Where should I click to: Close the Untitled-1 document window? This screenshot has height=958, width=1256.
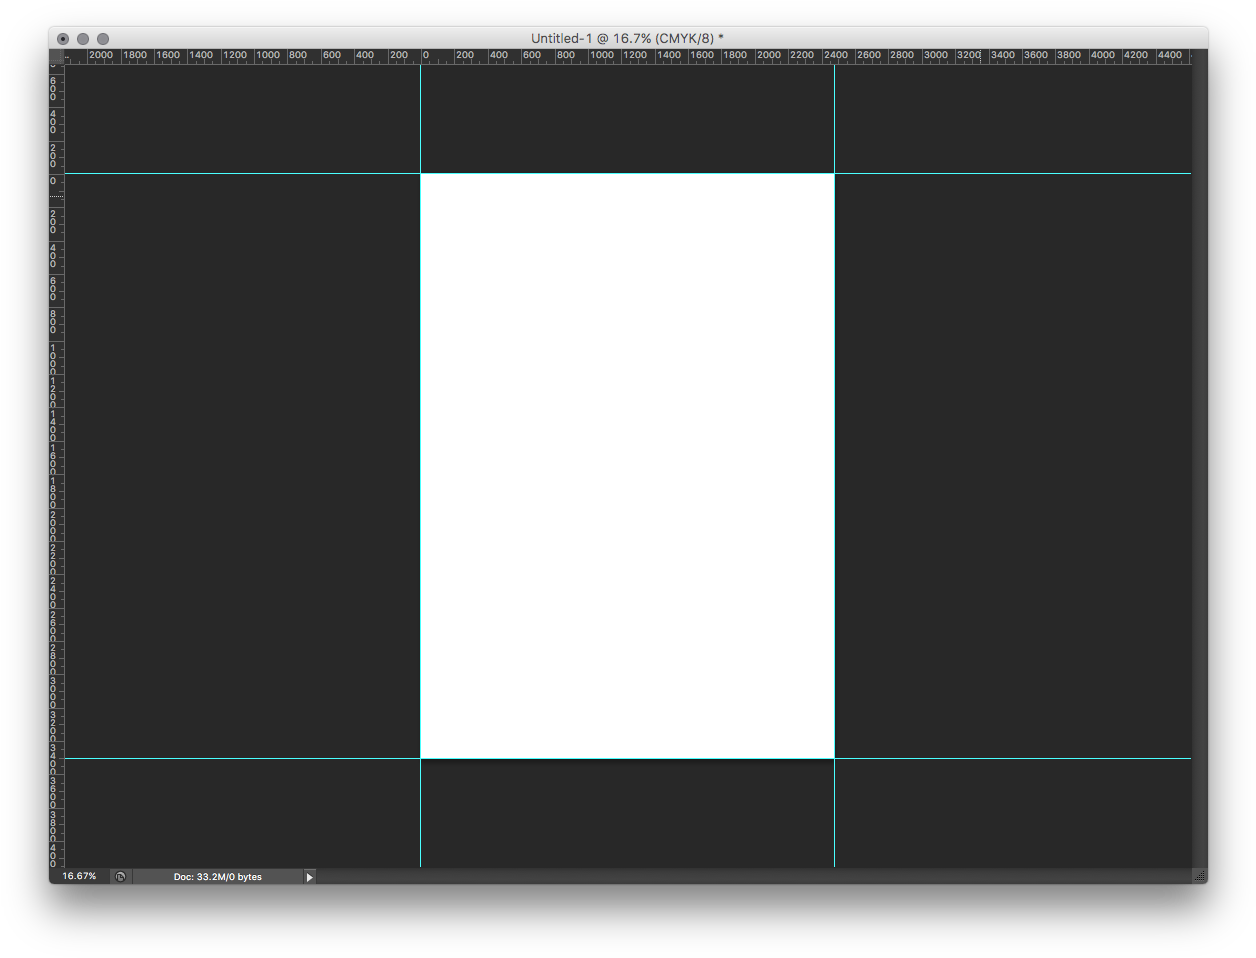tap(63, 39)
